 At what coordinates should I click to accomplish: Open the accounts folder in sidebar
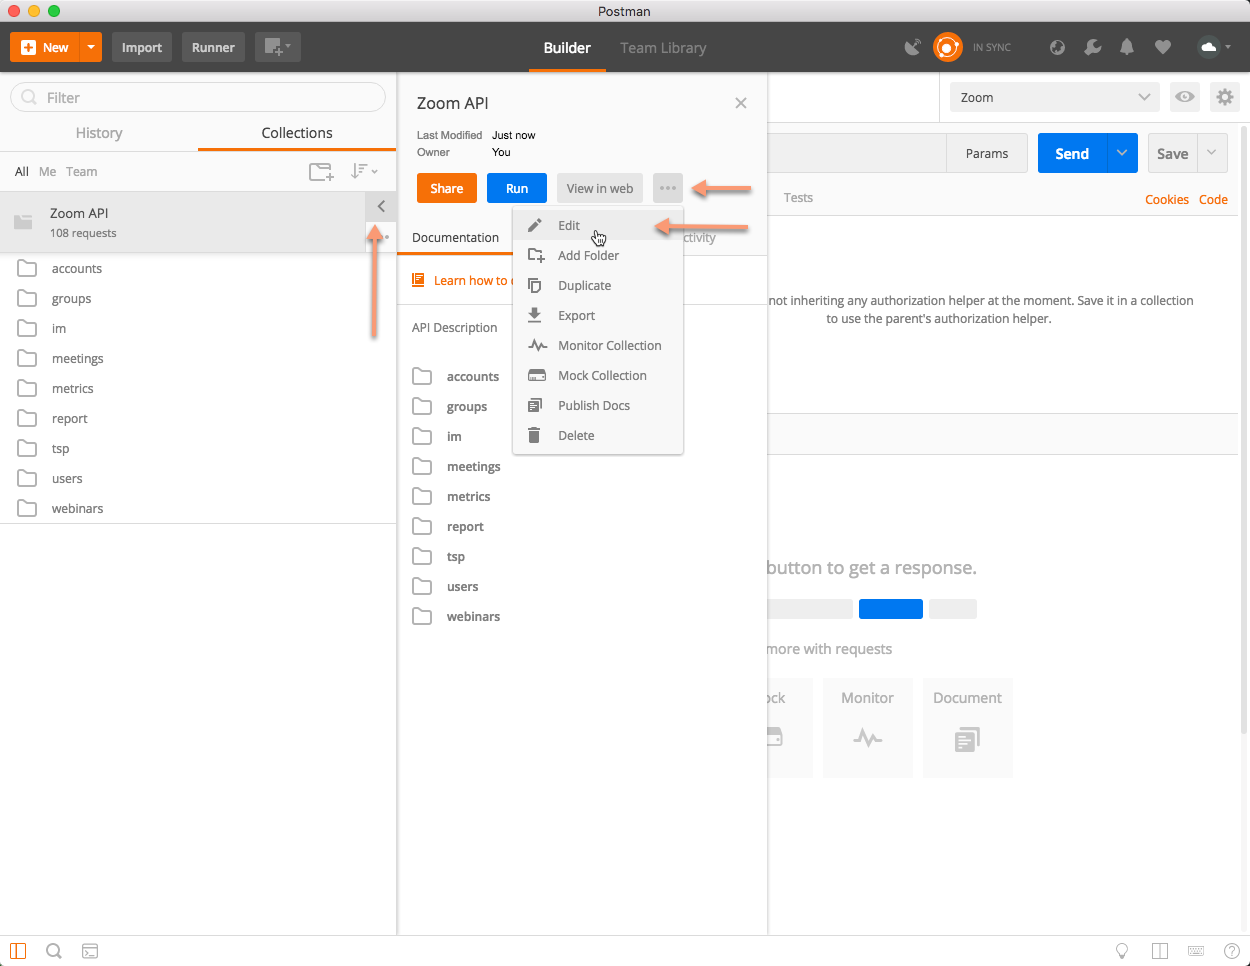pyautogui.click(x=198, y=268)
